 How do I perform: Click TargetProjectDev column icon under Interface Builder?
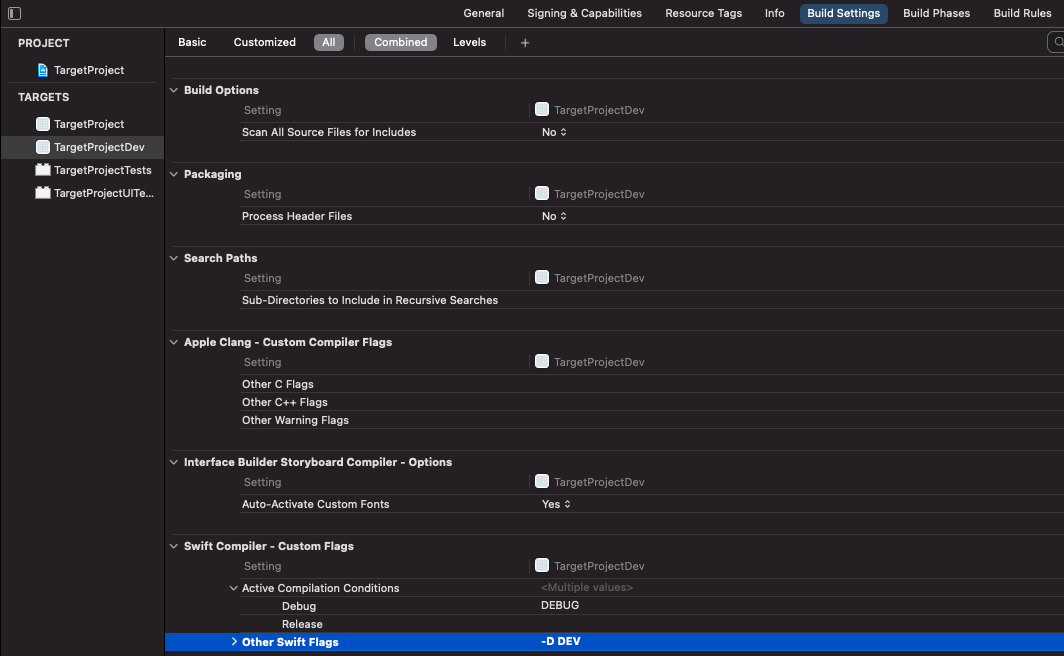point(542,482)
